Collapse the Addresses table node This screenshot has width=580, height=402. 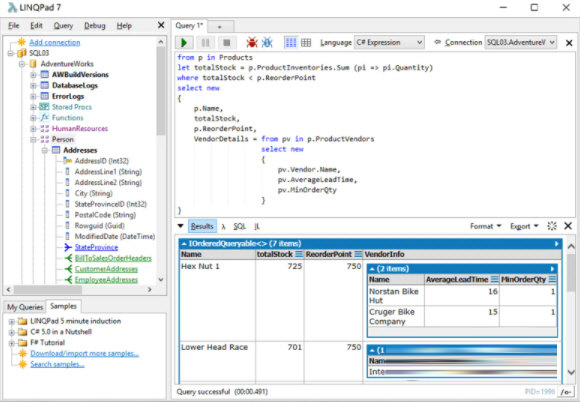[44, 150]
